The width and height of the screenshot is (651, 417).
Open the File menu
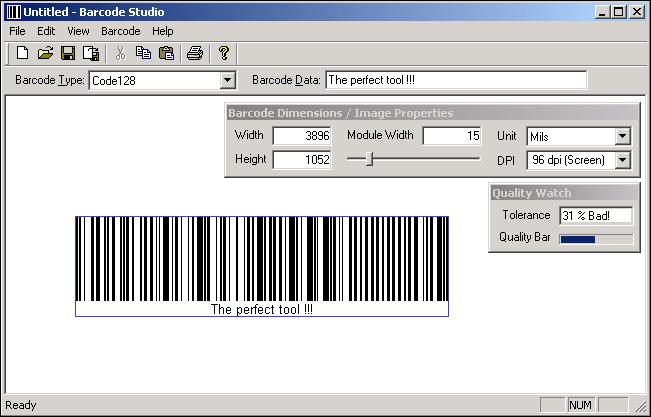click(17, 31)
